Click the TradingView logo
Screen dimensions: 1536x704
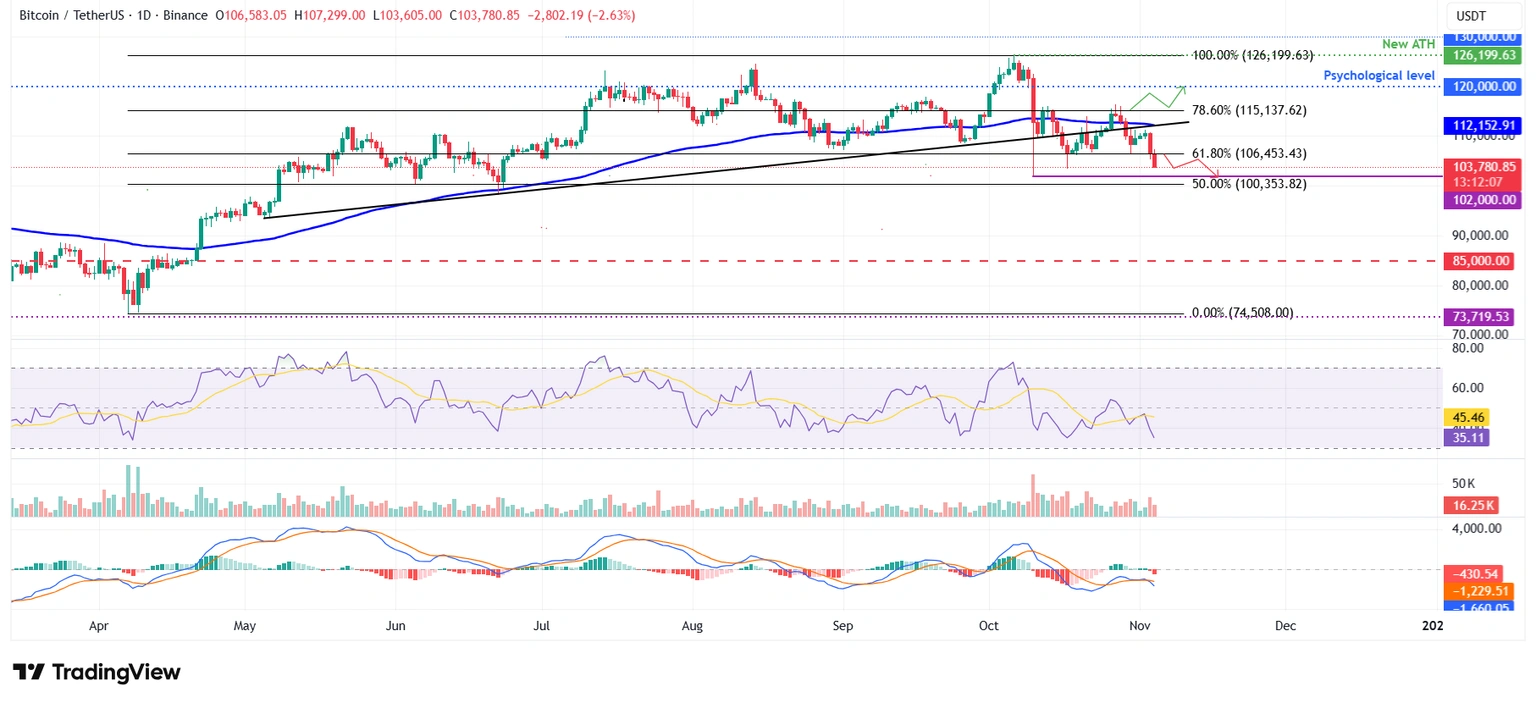tap(95, 672)
